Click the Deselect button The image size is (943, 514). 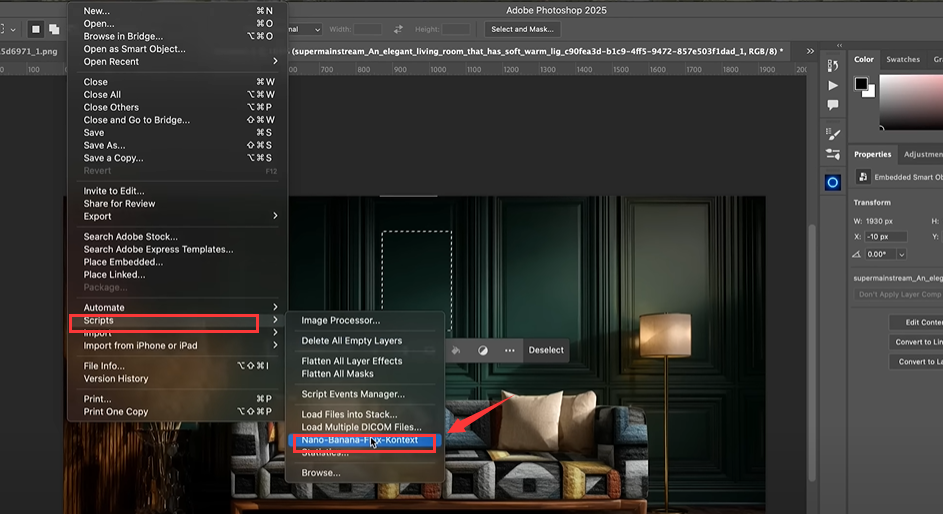tap(546, 350)
